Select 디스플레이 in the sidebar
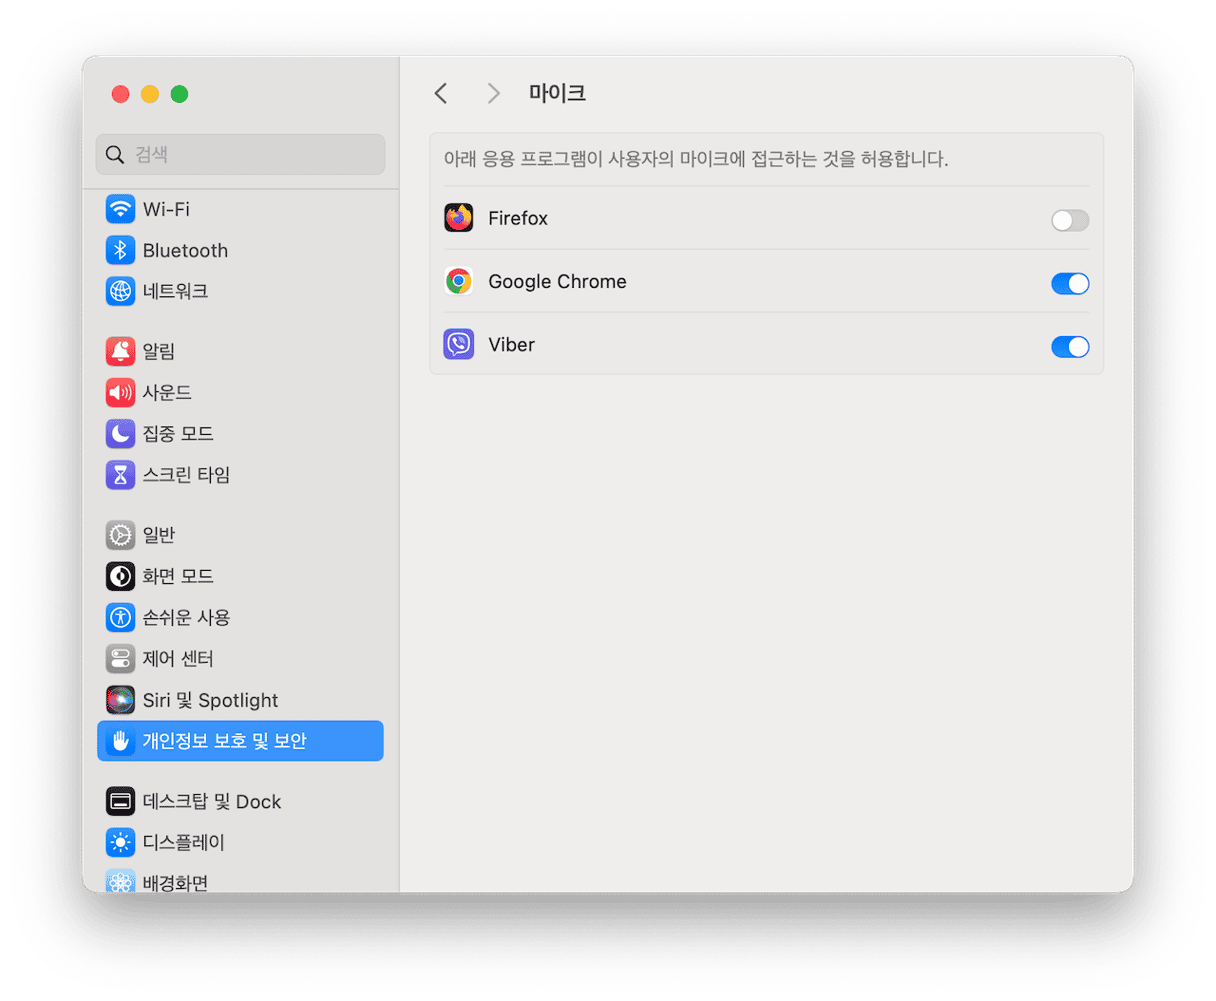 point(183,842)
